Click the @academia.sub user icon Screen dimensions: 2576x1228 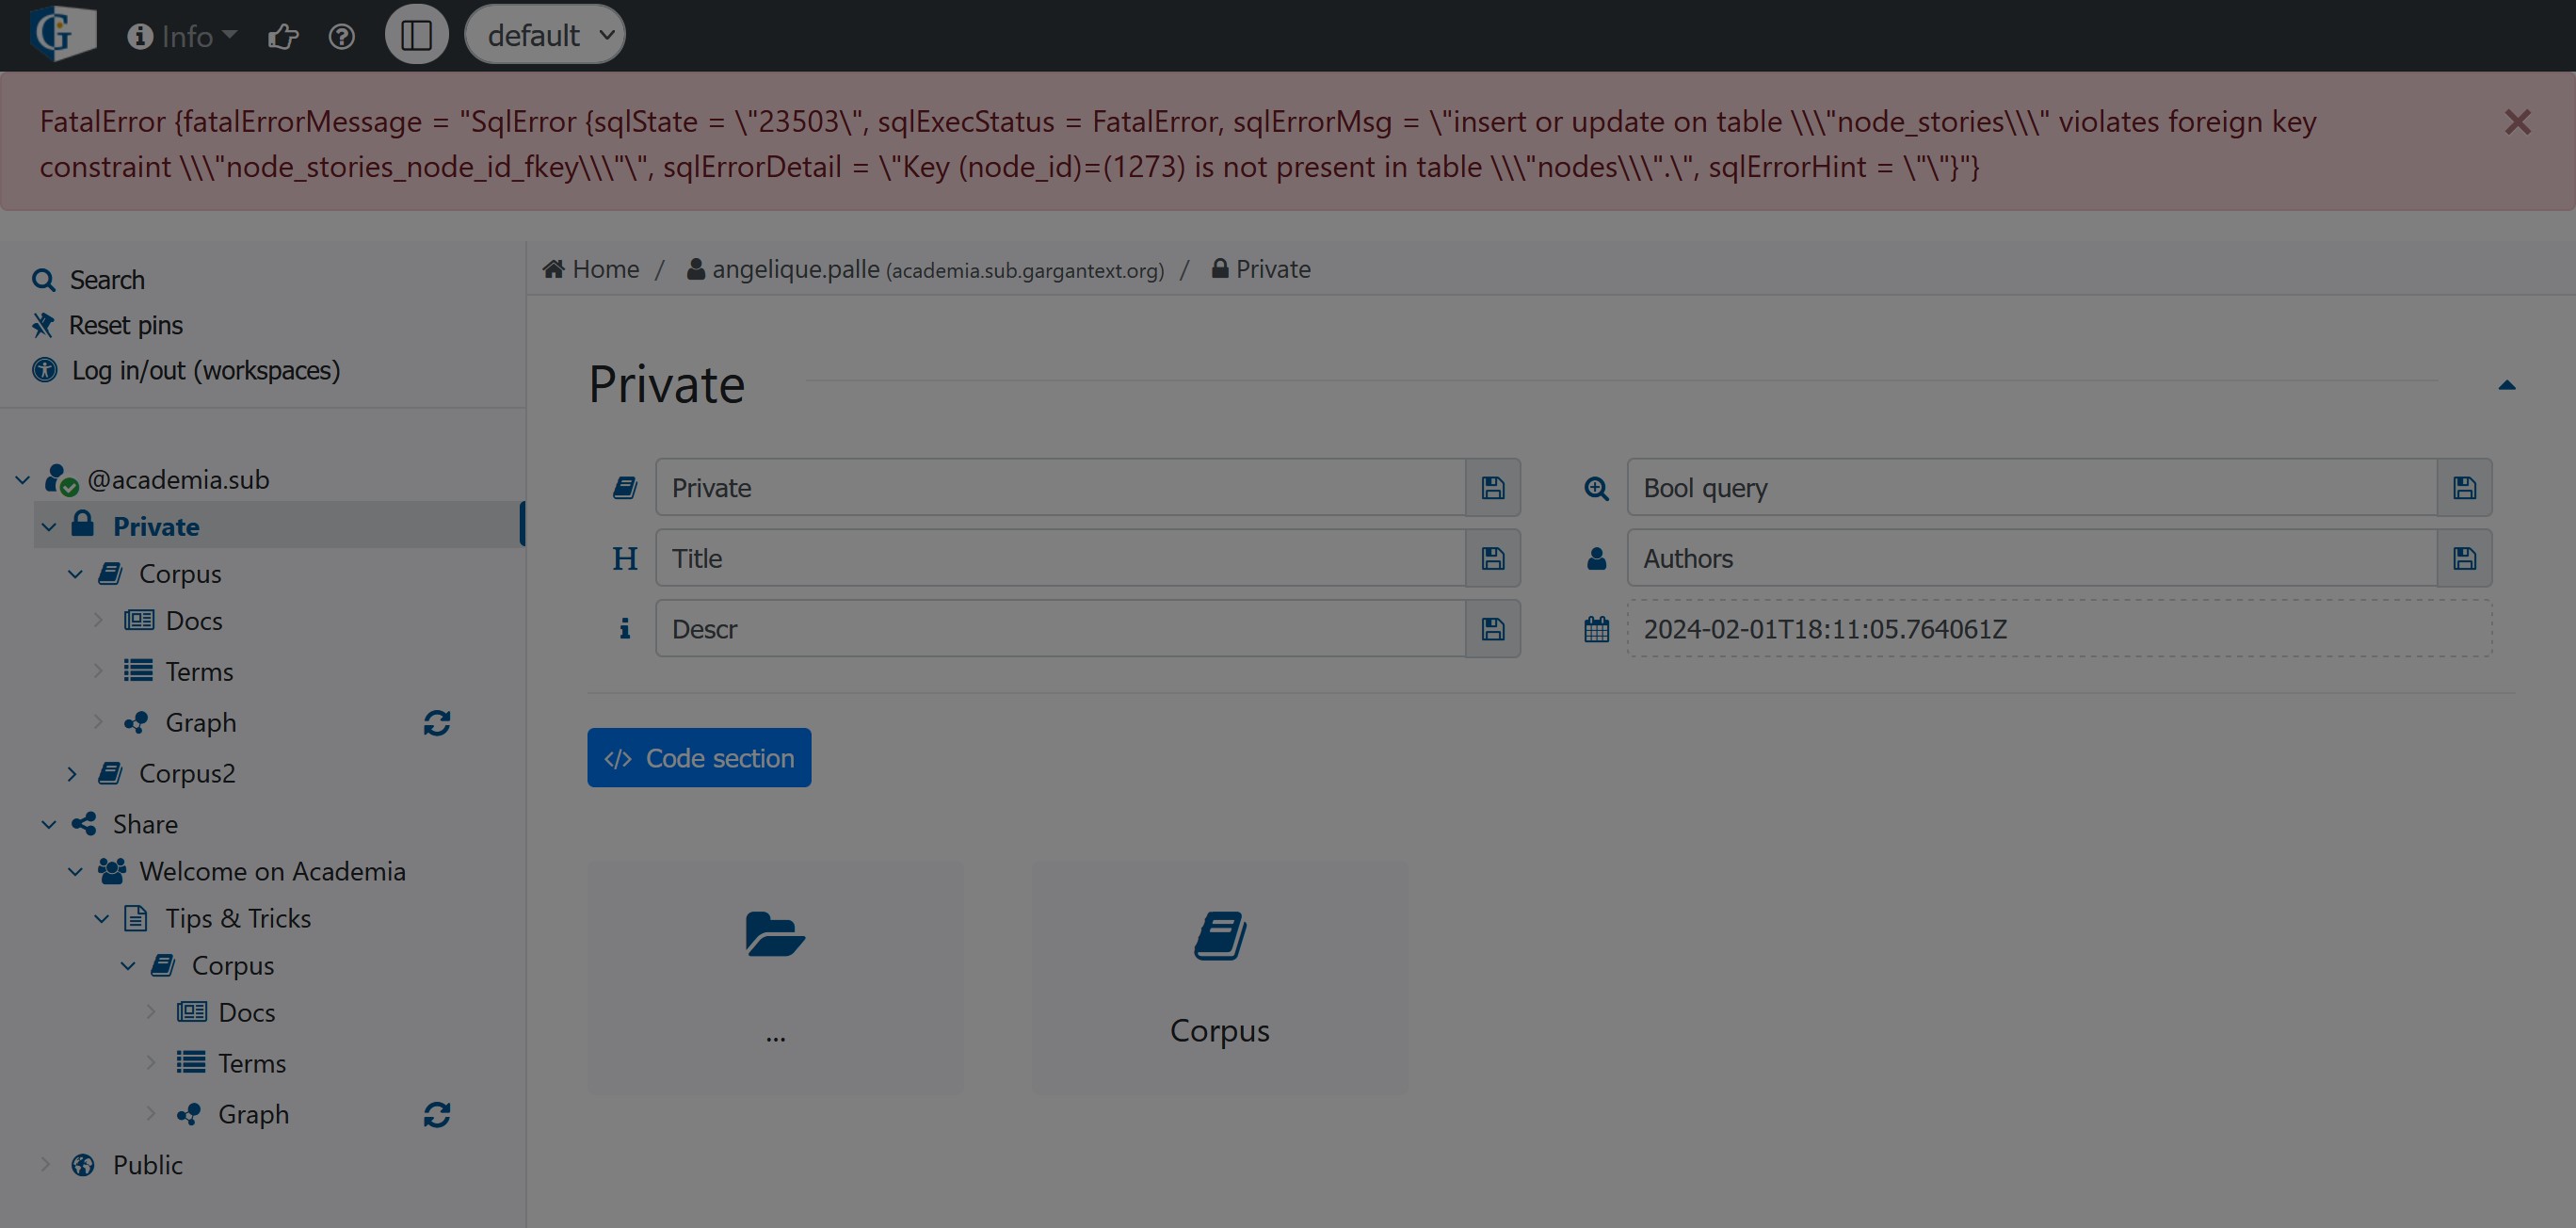tap(61, 479)
